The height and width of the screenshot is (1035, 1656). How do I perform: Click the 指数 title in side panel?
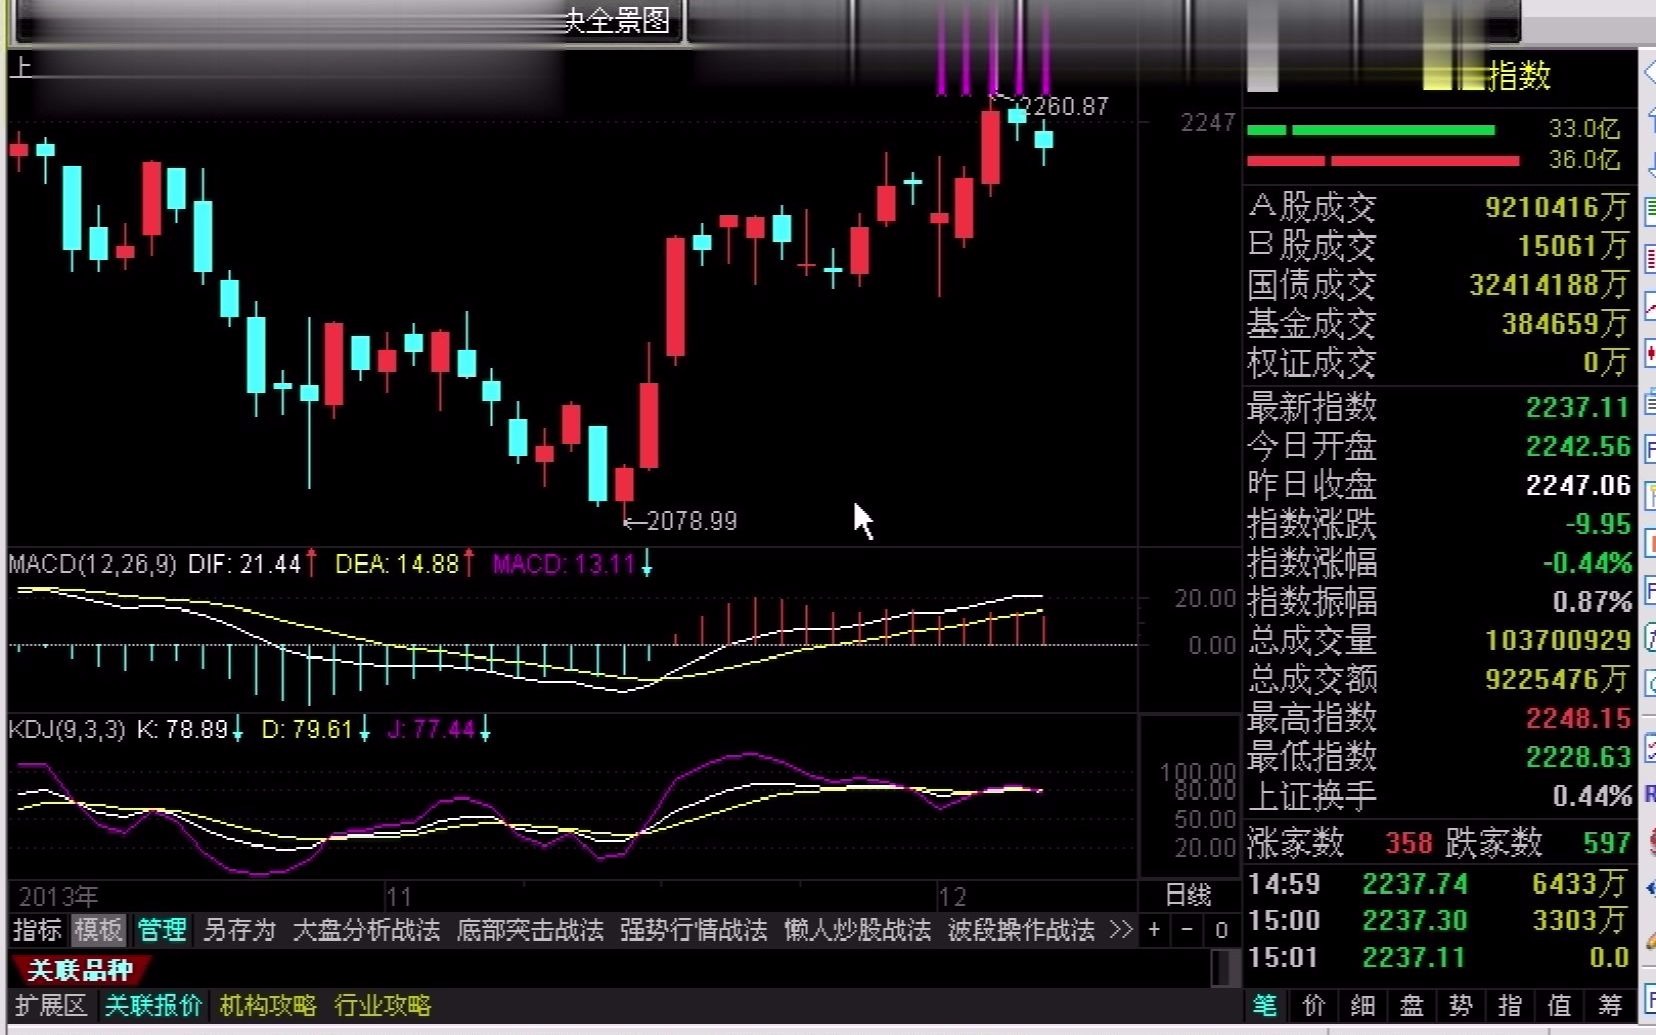[x=1519, y=75]
